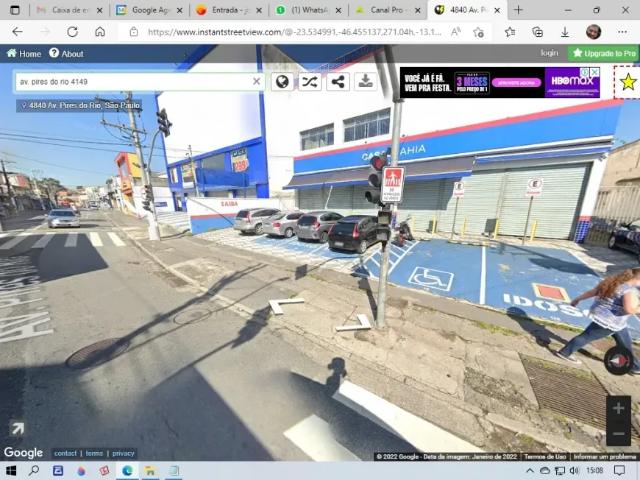The width and height of the screenshot is (640, 480).
Task: Click the Google logo in the panorama
Action: pyautogui.click(x=23, y=452)
